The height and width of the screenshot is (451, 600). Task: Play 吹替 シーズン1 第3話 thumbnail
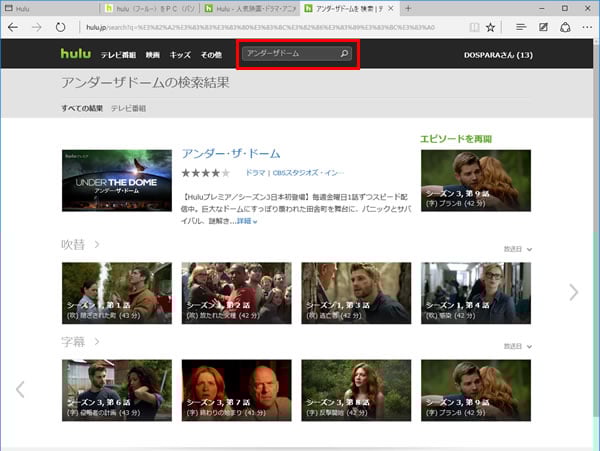tap(356, 293)
